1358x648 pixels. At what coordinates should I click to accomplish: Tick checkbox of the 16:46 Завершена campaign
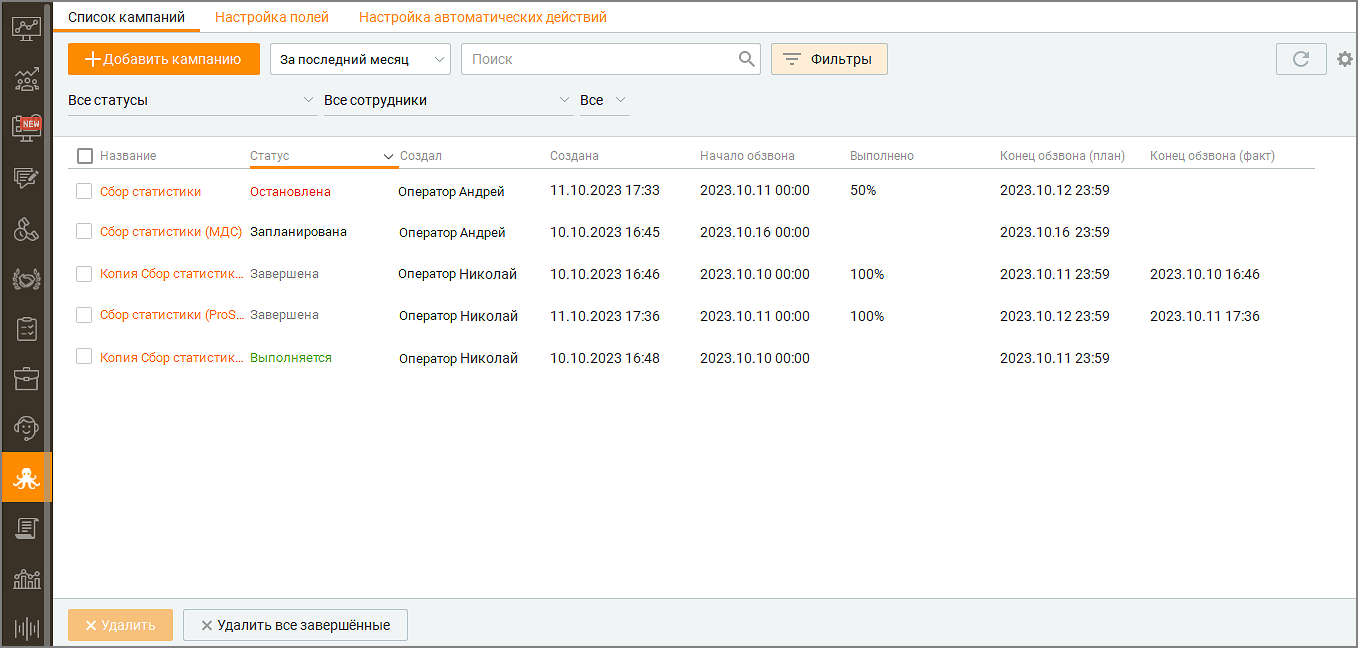(84, 273)
